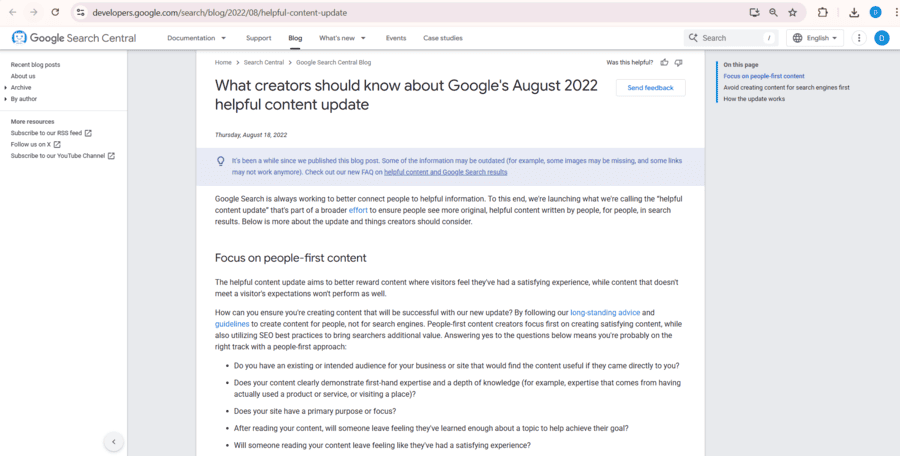
Task: Click the install app icon in address bar
Action: coord(754,12)
